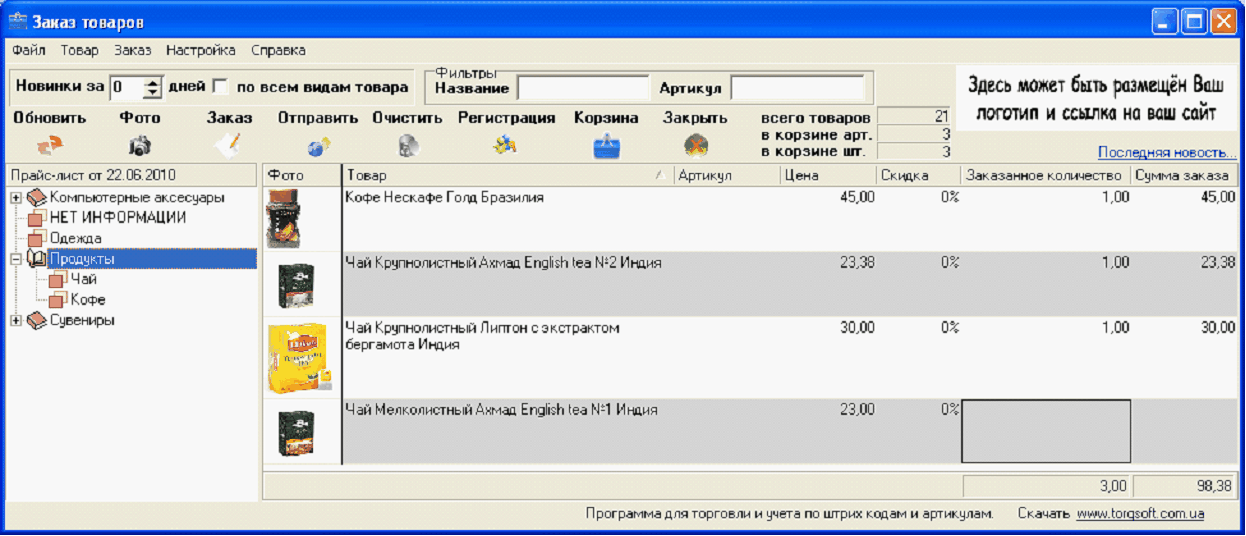
Task: Click the Заказ notepad icon
Action: click(228, 146)
